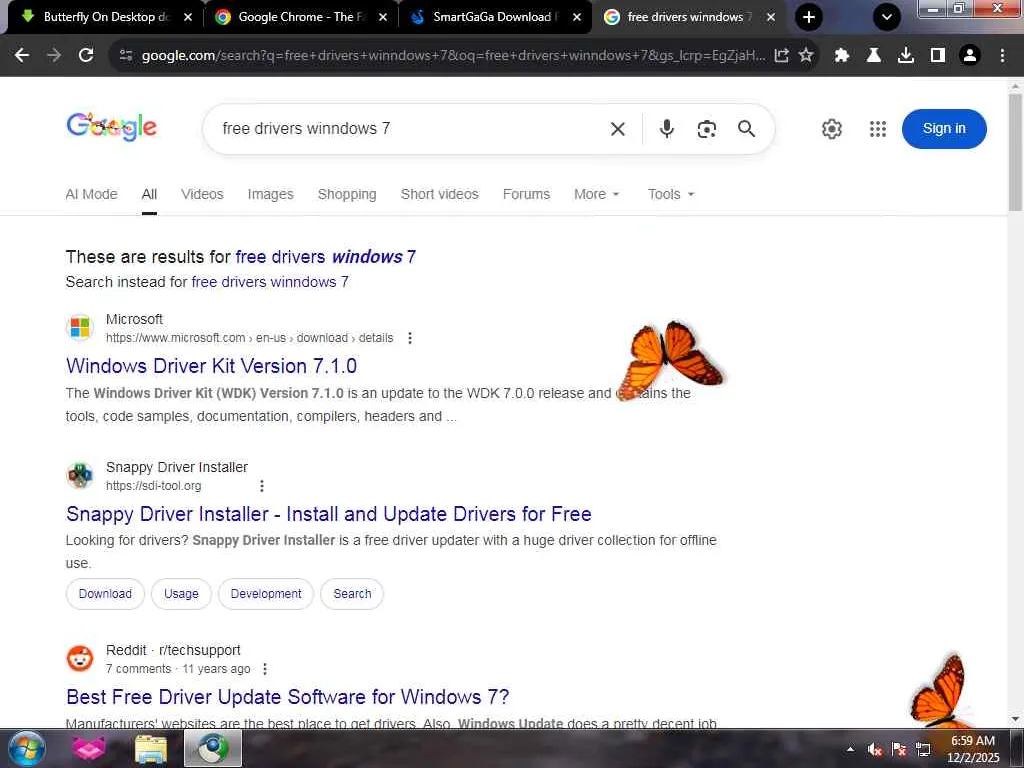Click the Development sitelink chip
This screenshot has height=768, width=1024.
pos(266,594)
